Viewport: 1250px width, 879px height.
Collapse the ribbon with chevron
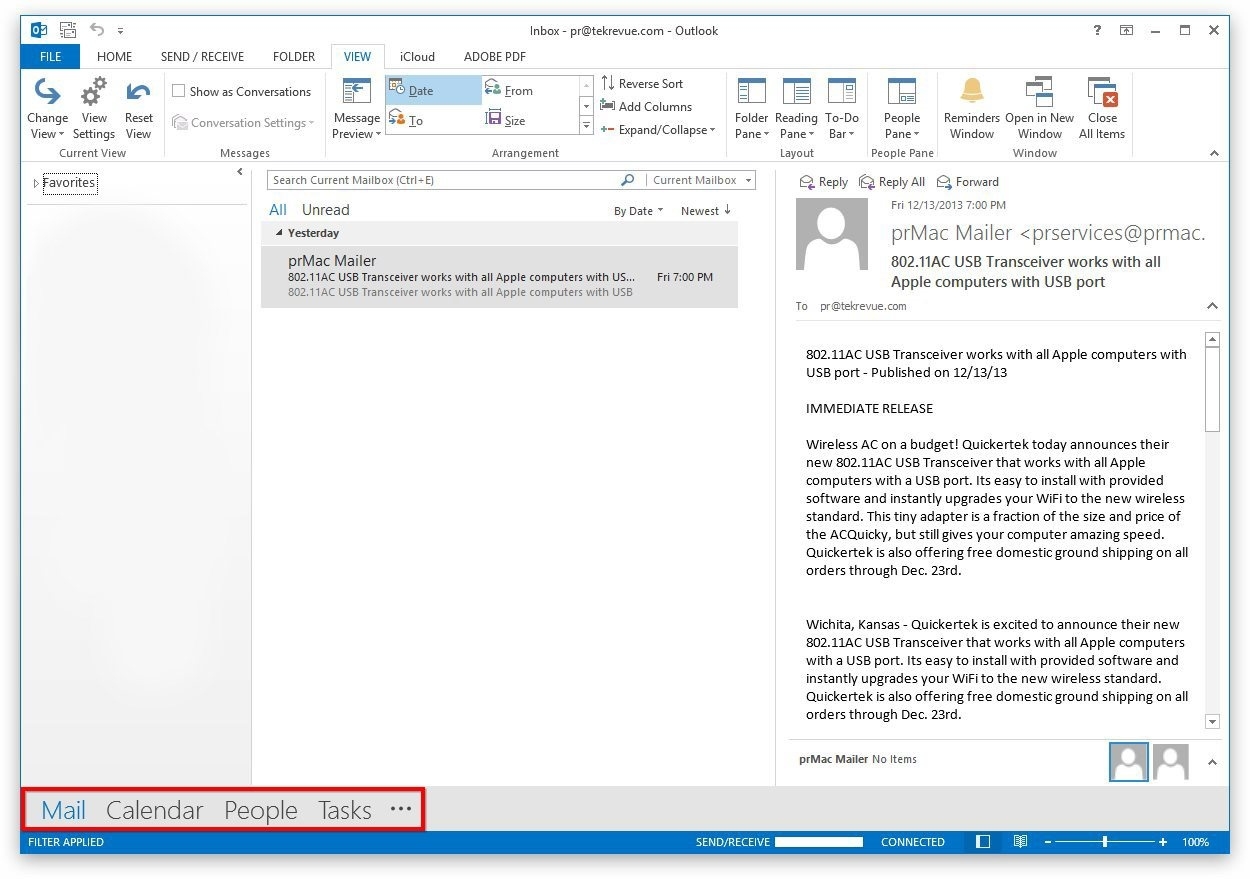[x=1214, y=153]
